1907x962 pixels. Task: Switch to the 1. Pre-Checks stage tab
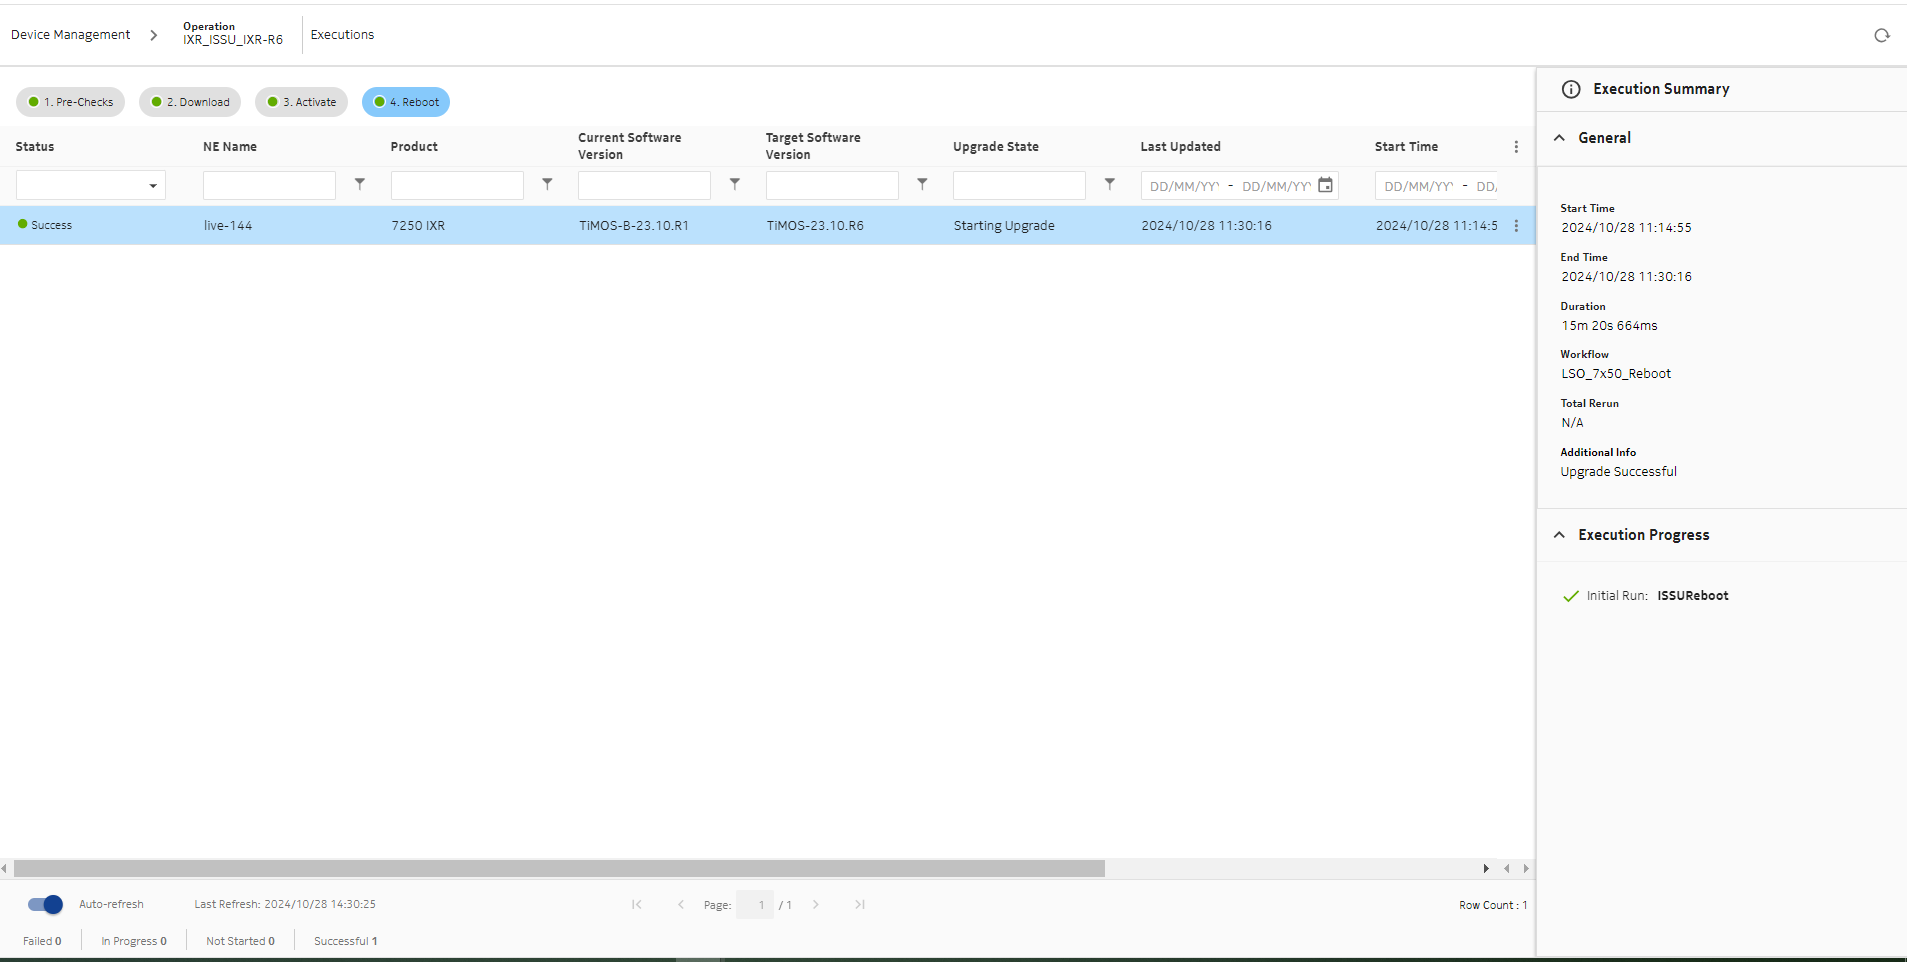pos(70,101)
